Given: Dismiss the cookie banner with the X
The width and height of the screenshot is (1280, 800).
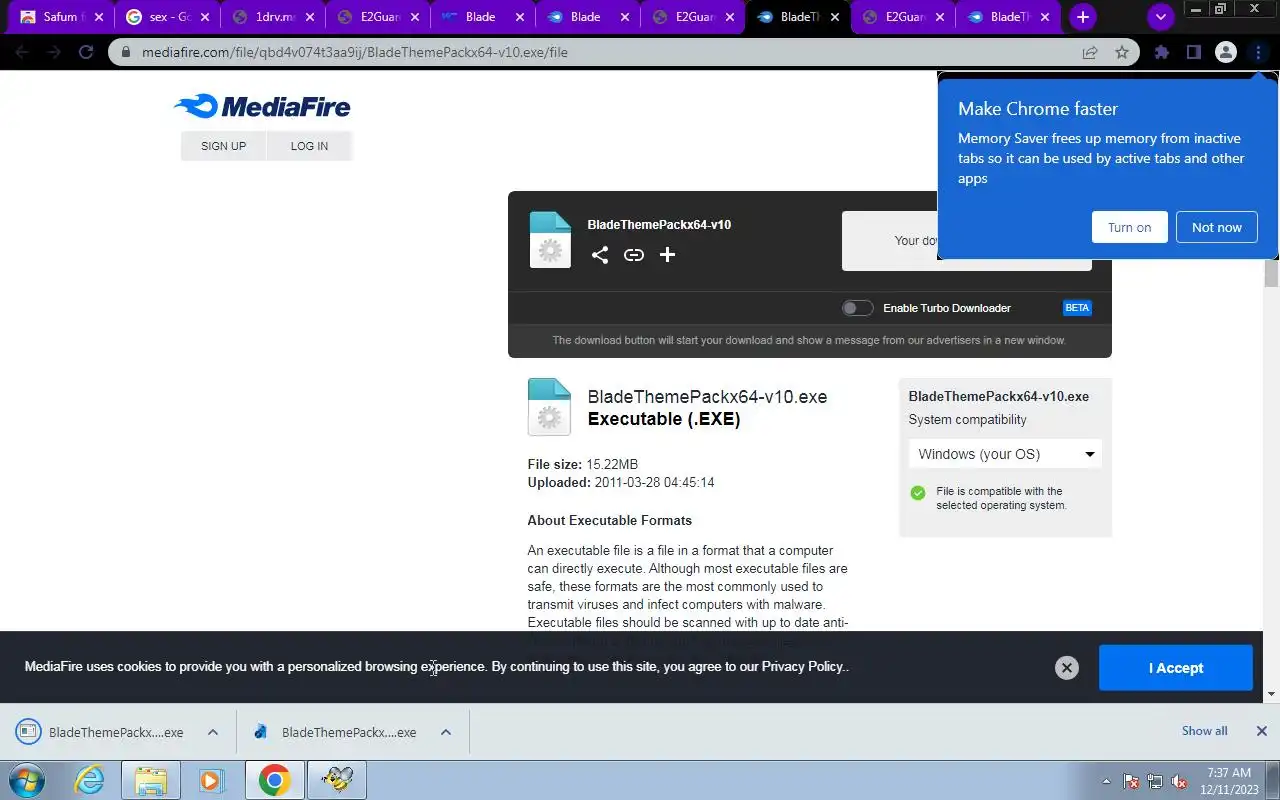Looking at the screenshot, I should [x=1067, y=668].
